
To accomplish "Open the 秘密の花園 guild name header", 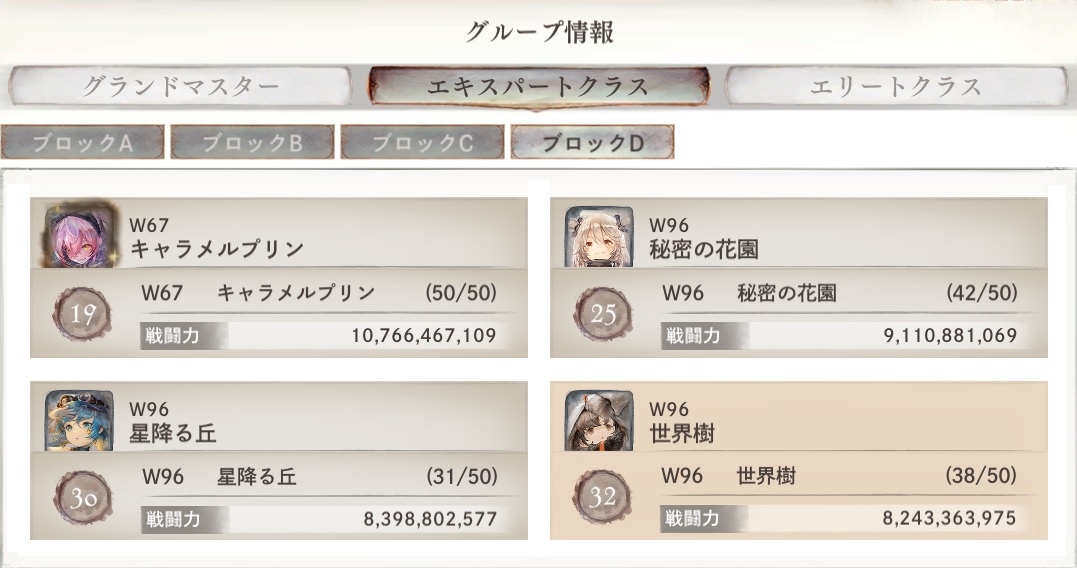I will coord(706,248).
